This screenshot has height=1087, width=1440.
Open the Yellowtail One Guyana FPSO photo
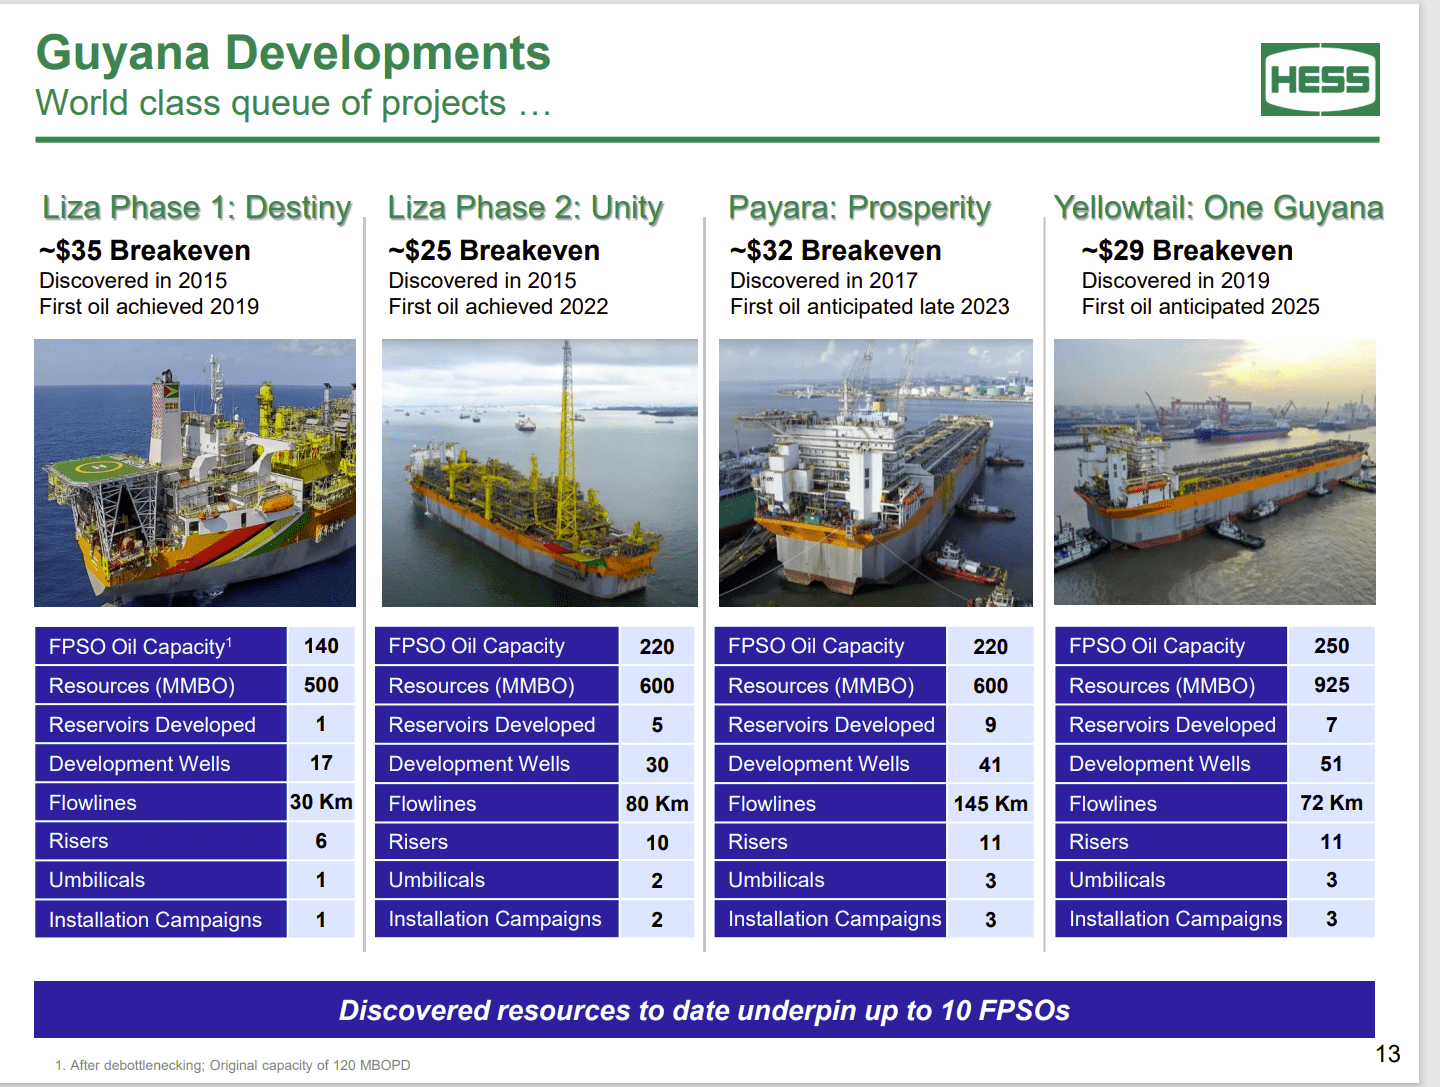click(x=1215, y=472)
